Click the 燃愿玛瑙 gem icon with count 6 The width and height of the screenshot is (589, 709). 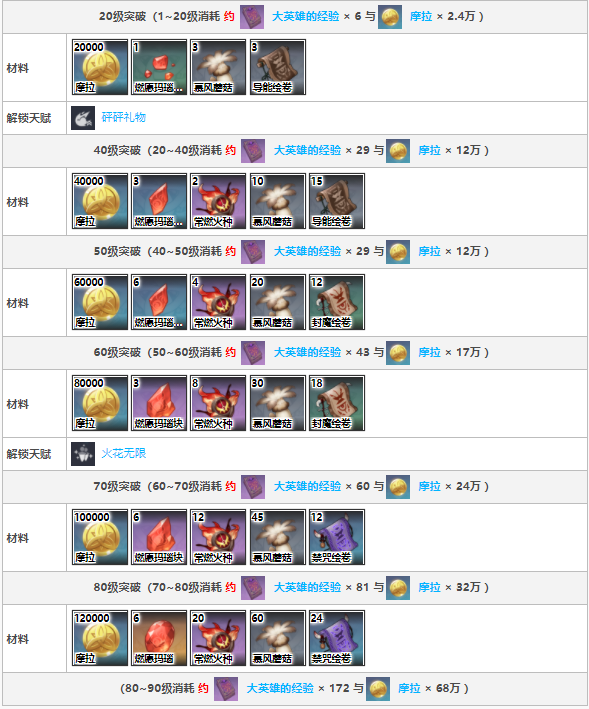point(159,638)
